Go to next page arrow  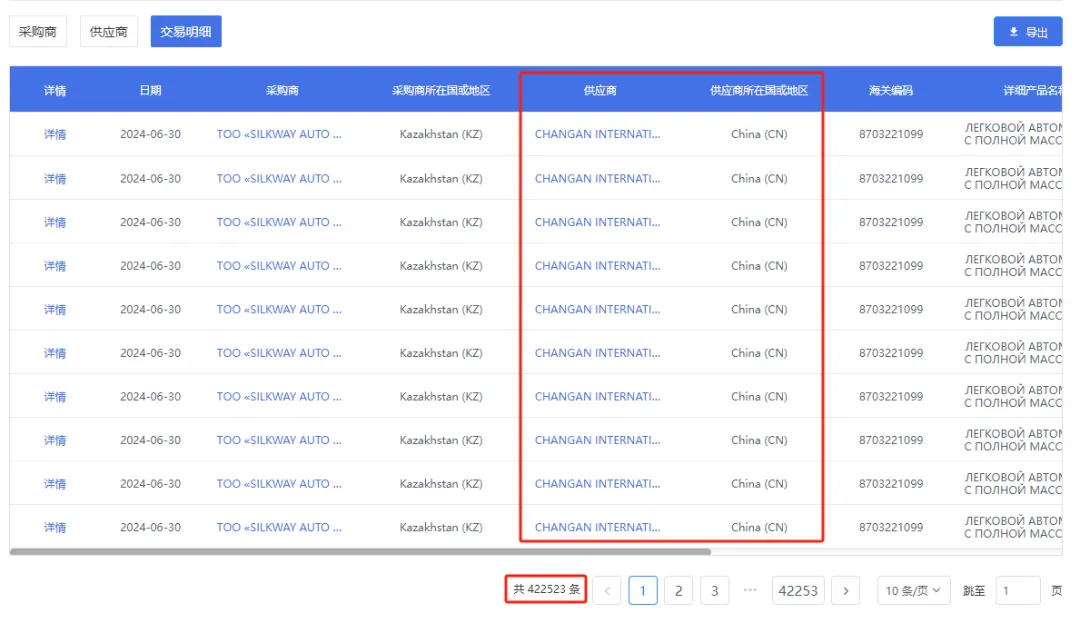coord(845,591)
